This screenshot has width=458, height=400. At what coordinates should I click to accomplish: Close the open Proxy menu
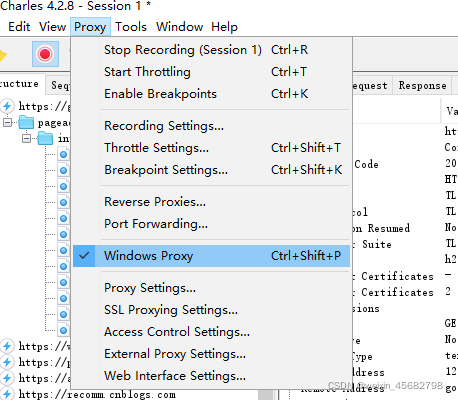90,27
